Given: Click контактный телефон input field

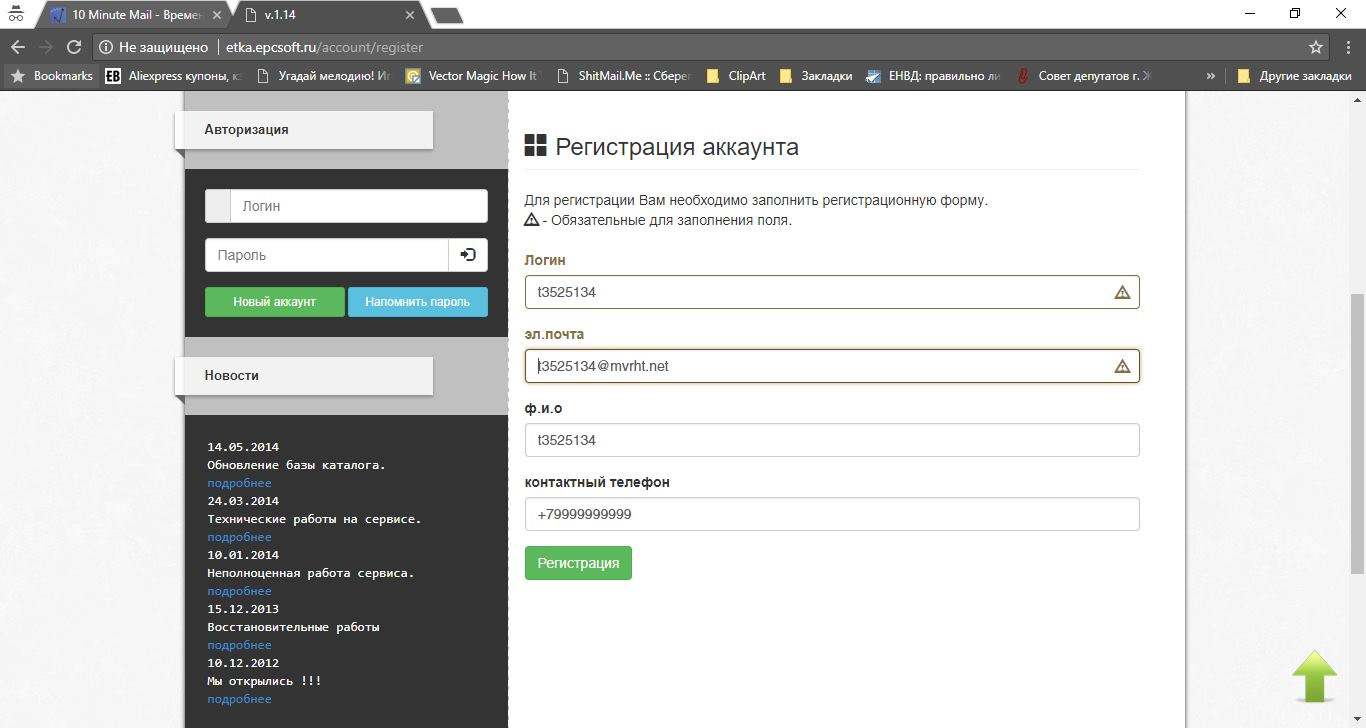Looking at the screenshot, I should [832, 514].
